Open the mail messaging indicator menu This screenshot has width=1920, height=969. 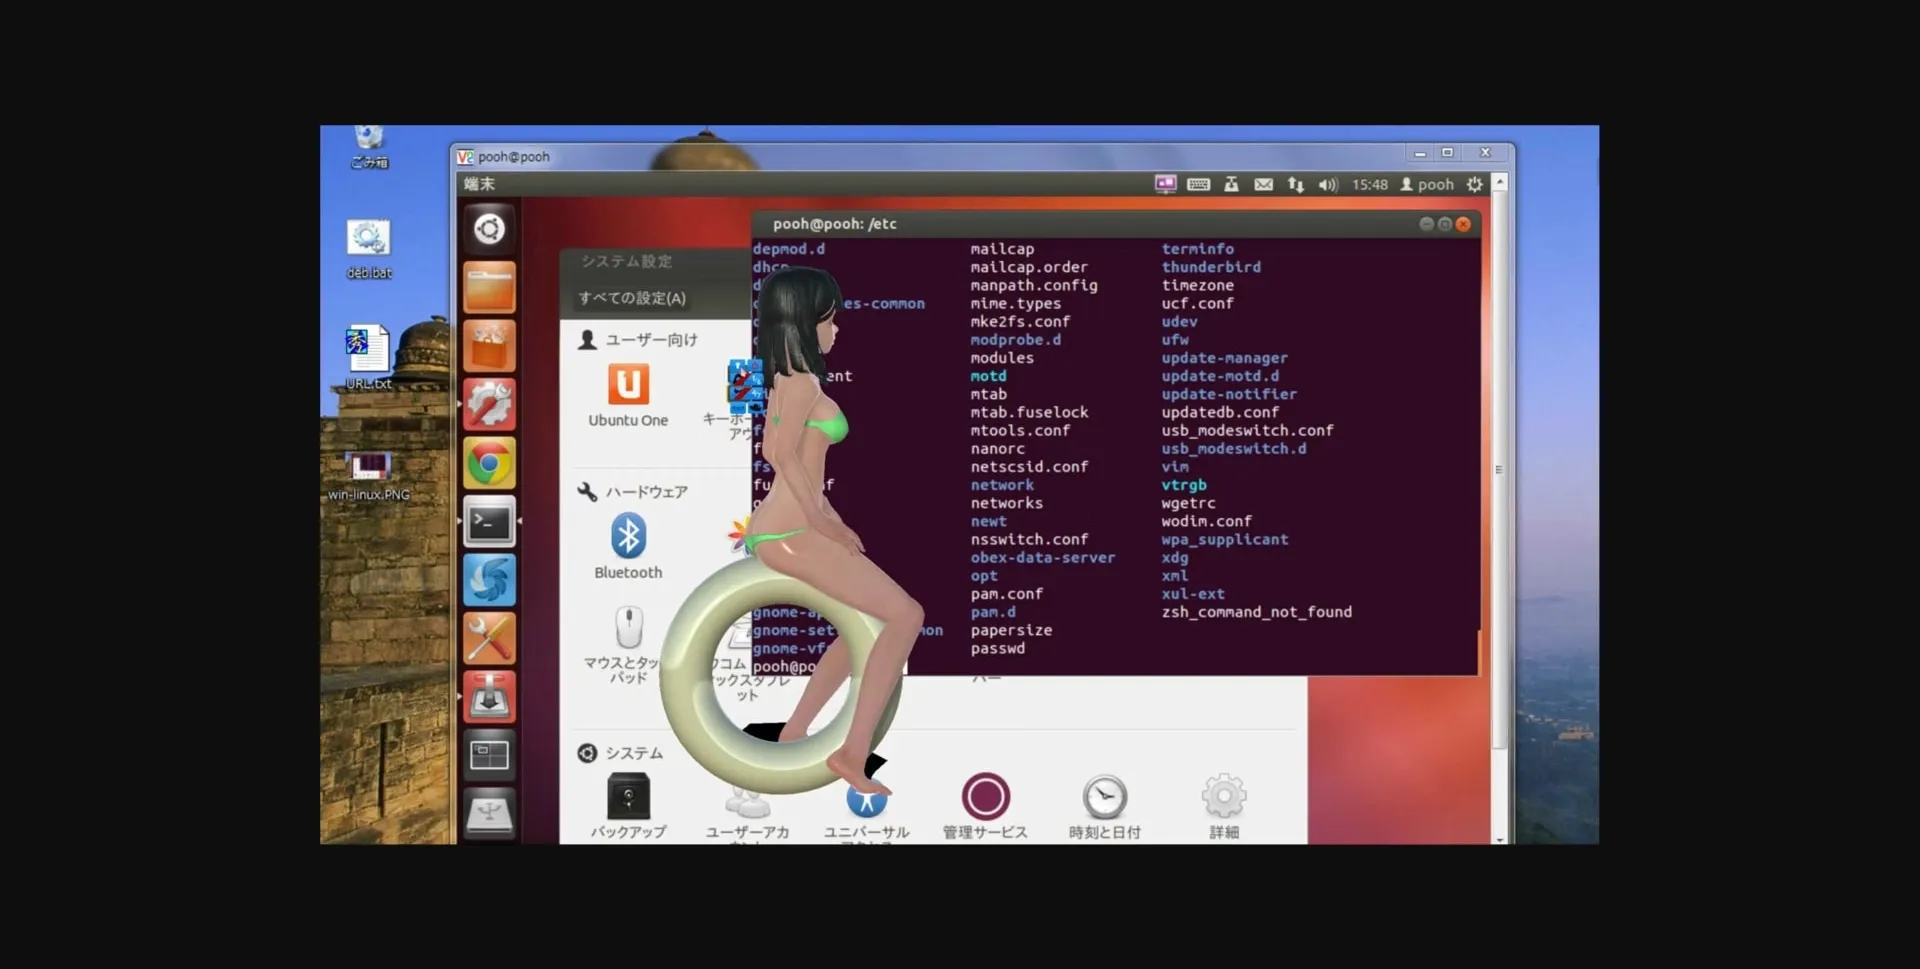[1264, 185]
